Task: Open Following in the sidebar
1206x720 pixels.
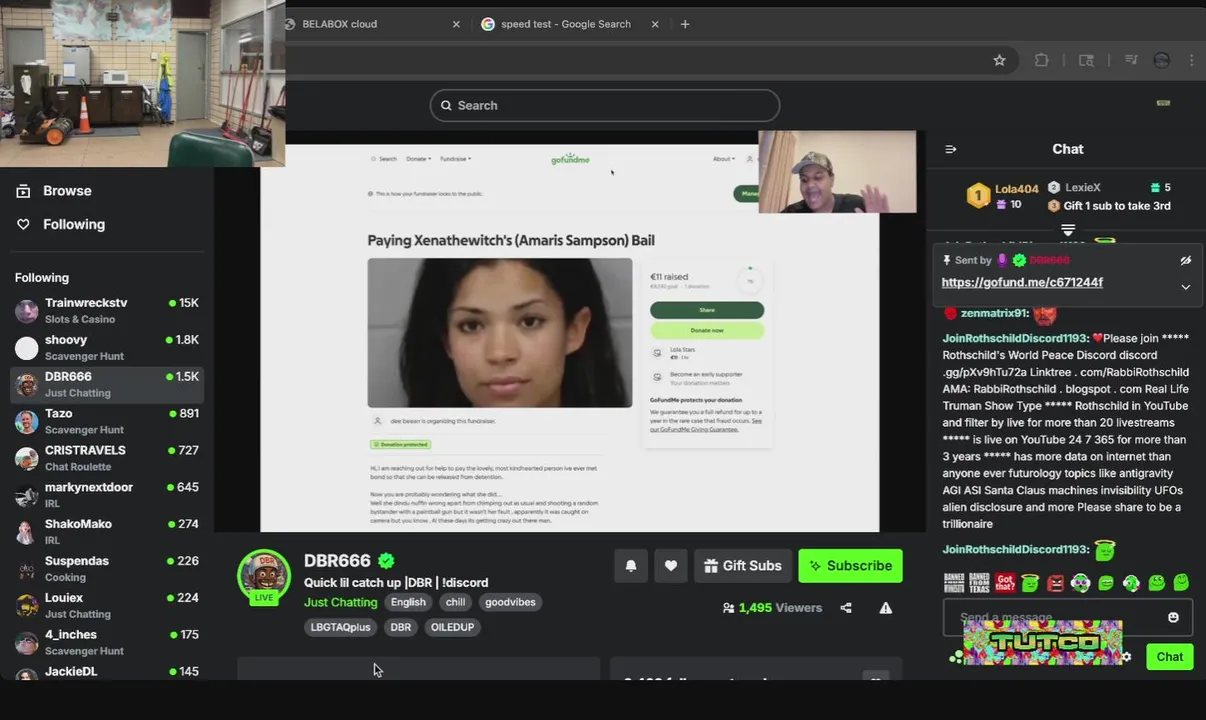Action: pos(62,224)
